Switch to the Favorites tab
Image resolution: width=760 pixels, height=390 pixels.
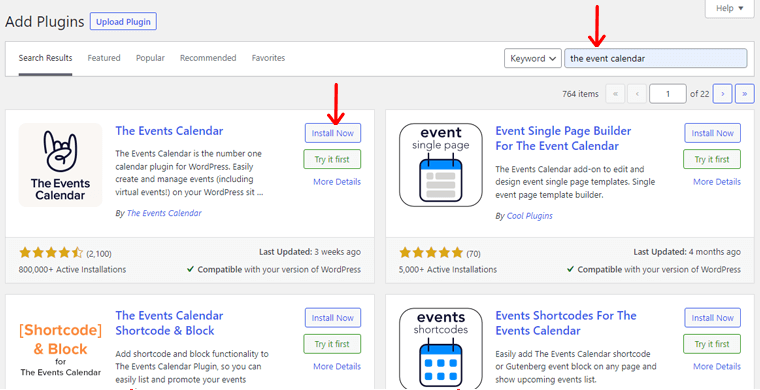(268, 58)
